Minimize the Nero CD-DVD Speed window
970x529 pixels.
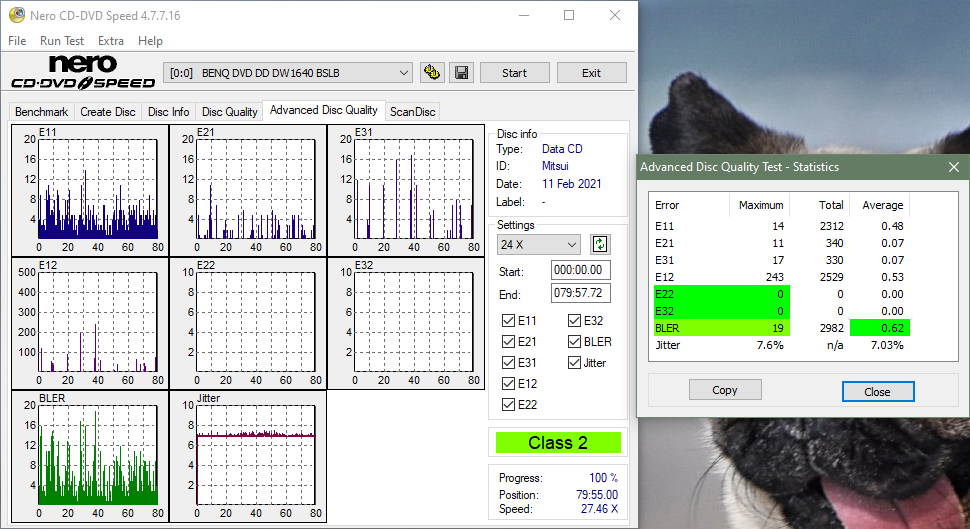pyautogui.click(x=524, y=15)
